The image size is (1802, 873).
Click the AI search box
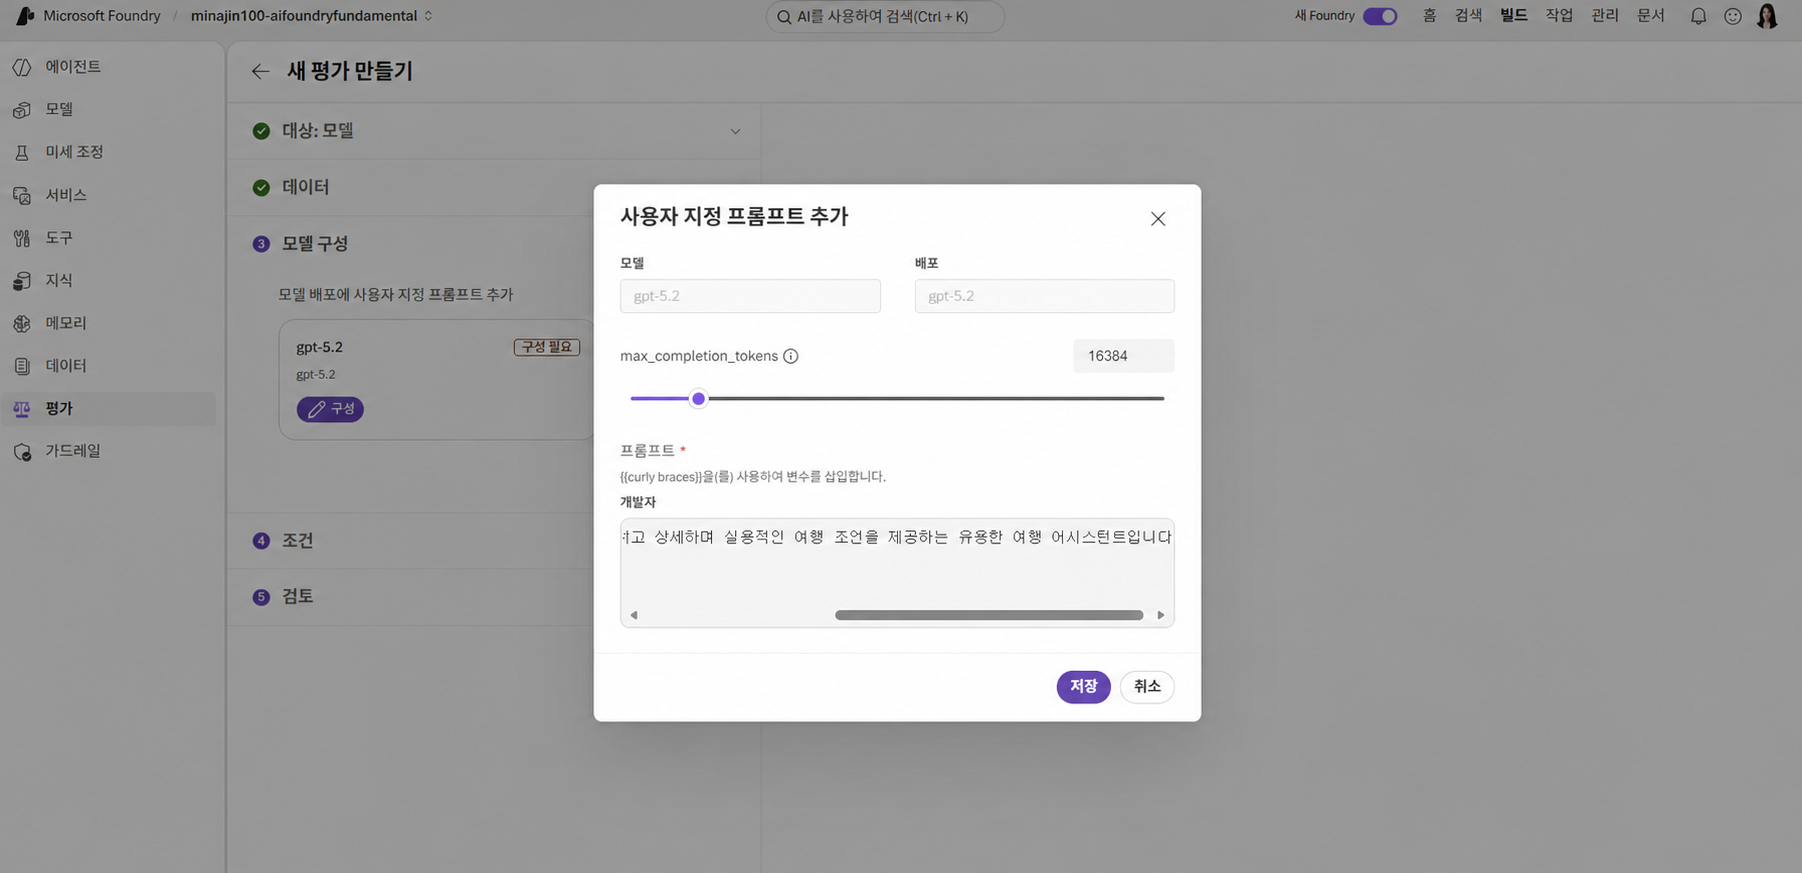pyautogui.click(x=885, y=16)
